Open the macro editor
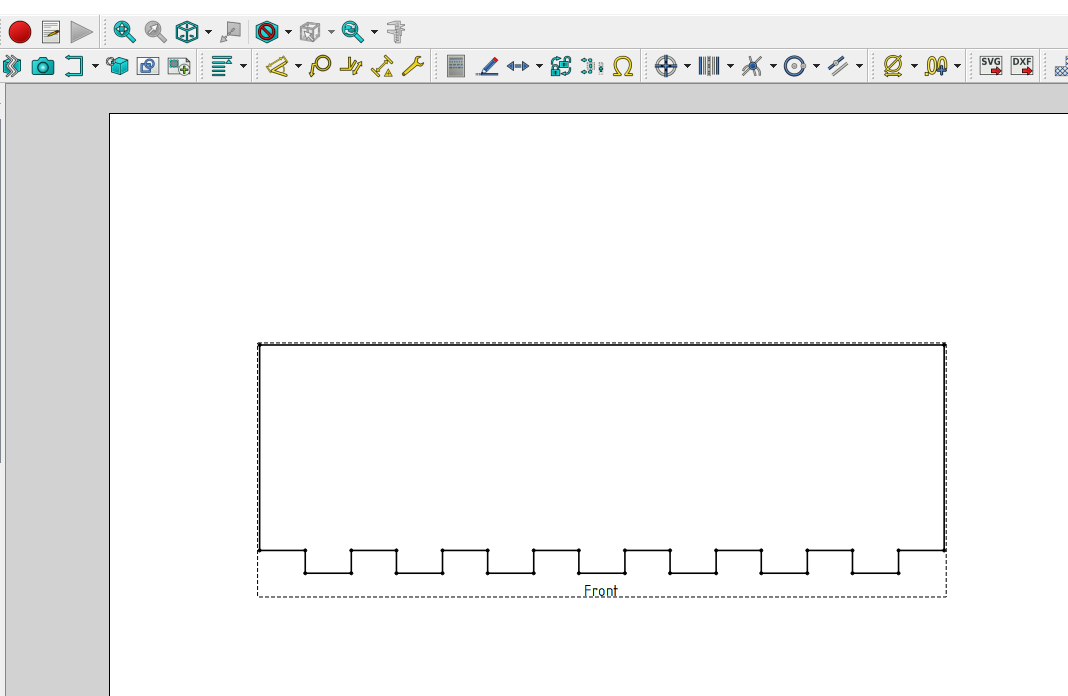Viewport: 1068px width, 696px height. click(49, 31)
